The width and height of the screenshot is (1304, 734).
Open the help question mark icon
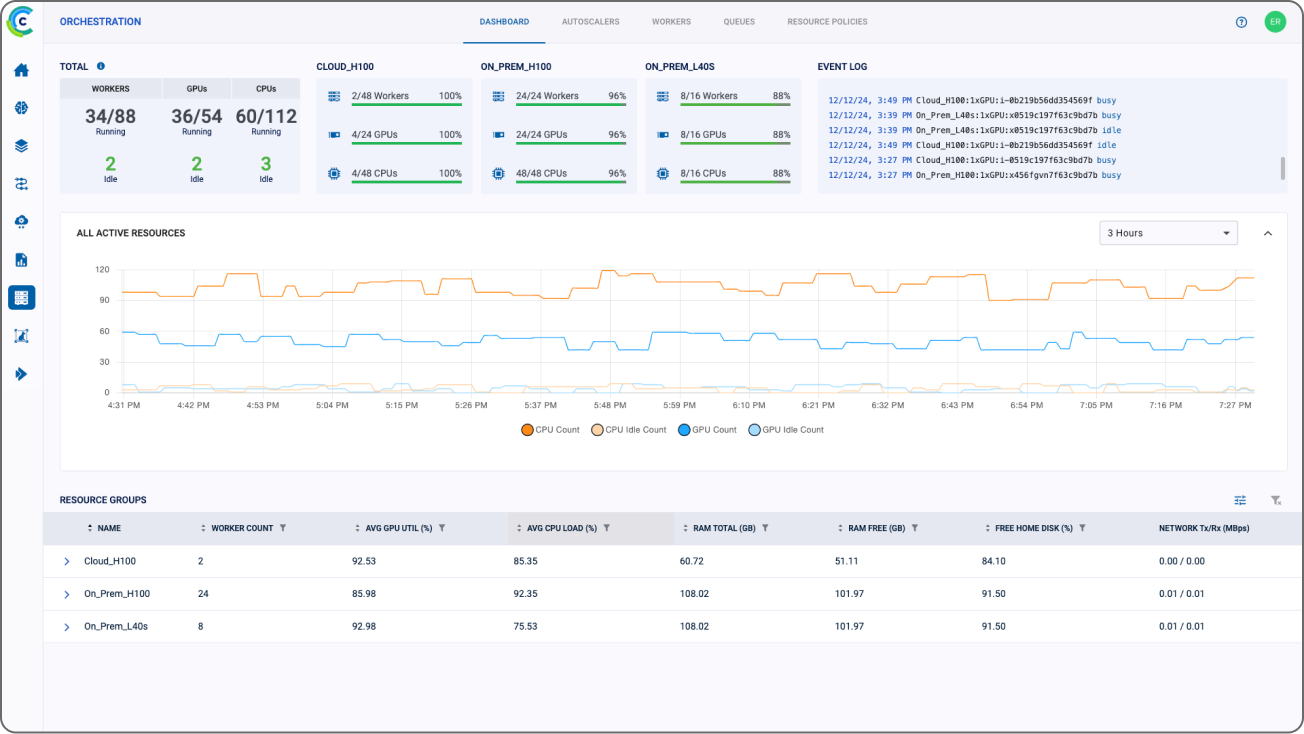(x=1241, y=21)
